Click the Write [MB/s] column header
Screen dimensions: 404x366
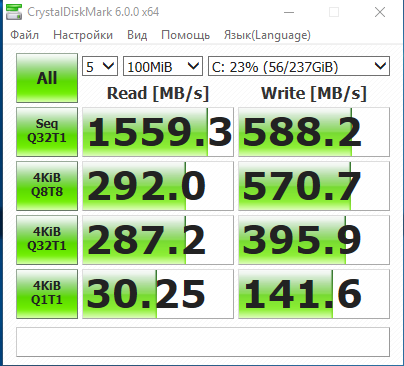point(314,93)
